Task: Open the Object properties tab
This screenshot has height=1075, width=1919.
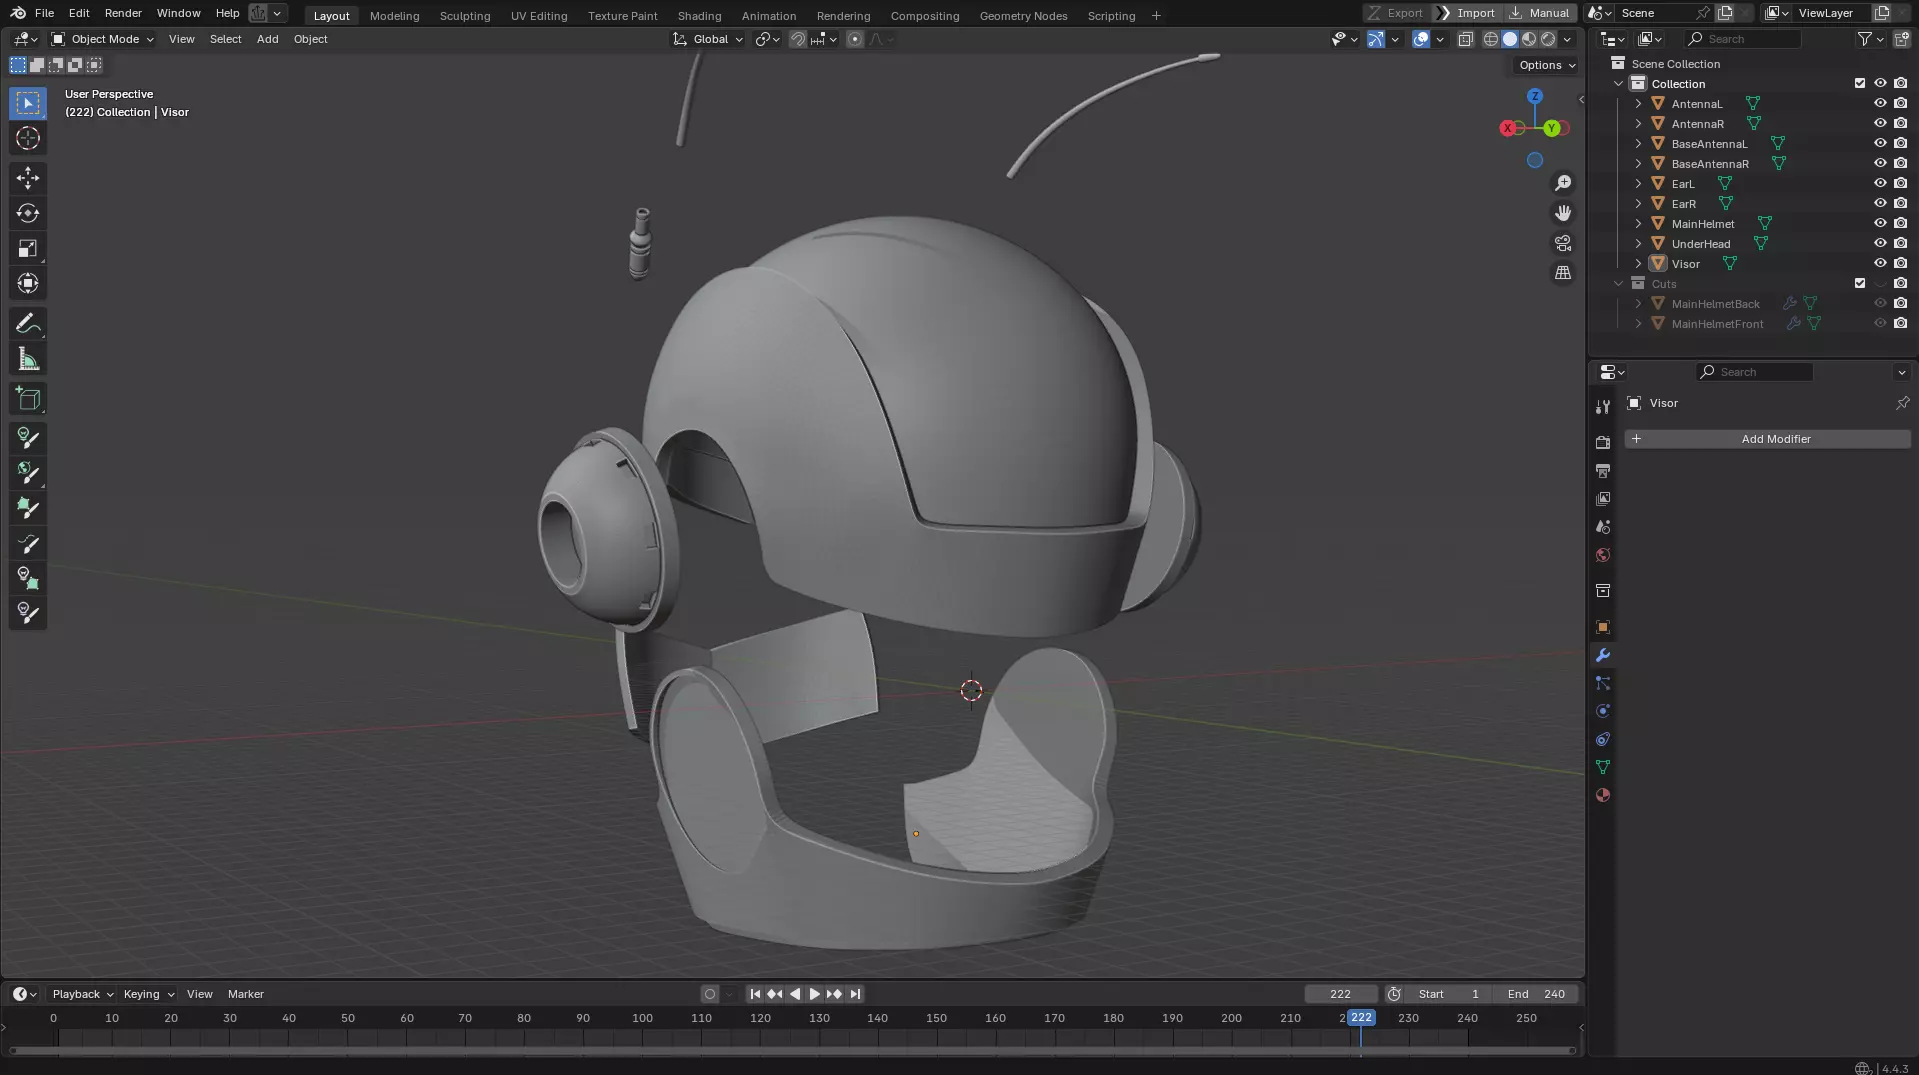Action: (1603, 627)
